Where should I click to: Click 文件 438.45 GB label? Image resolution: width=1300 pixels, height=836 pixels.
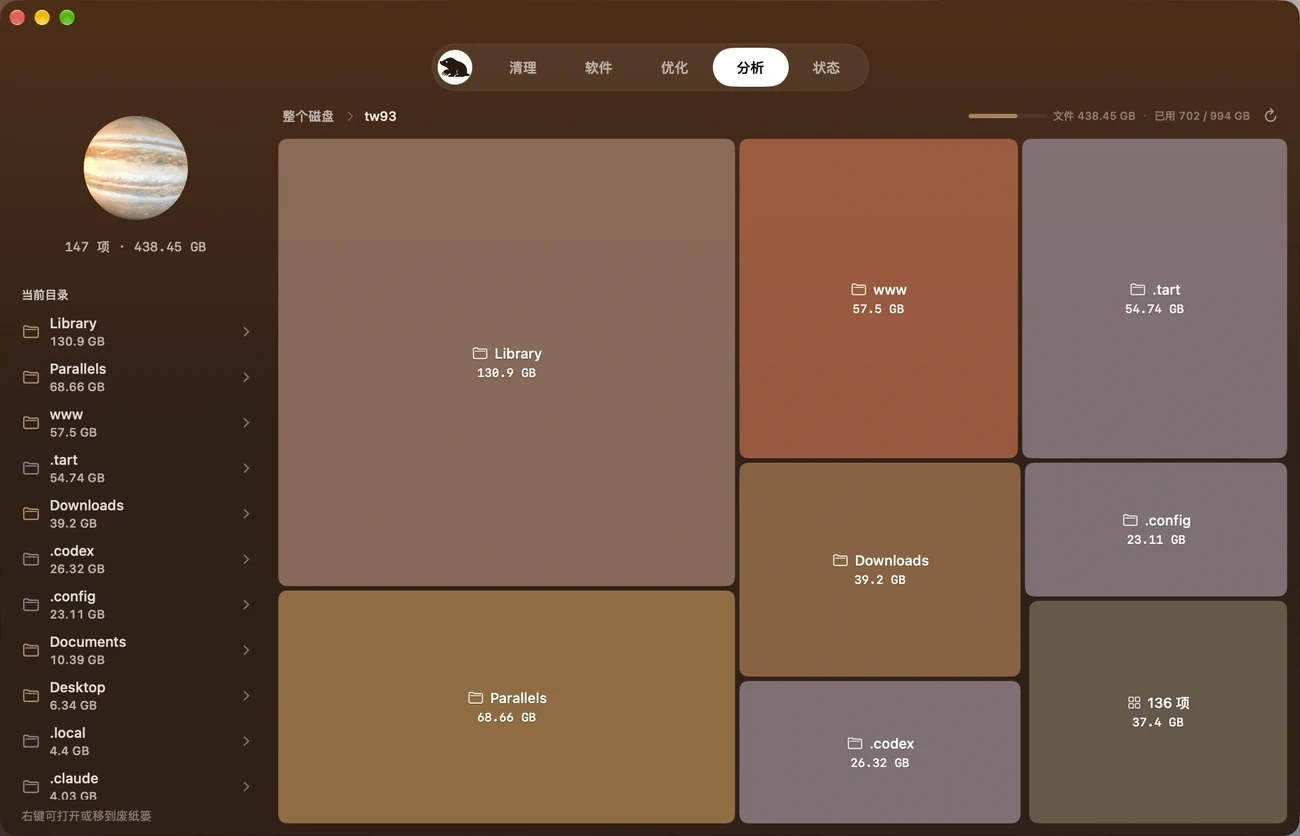pos(1094,116)
